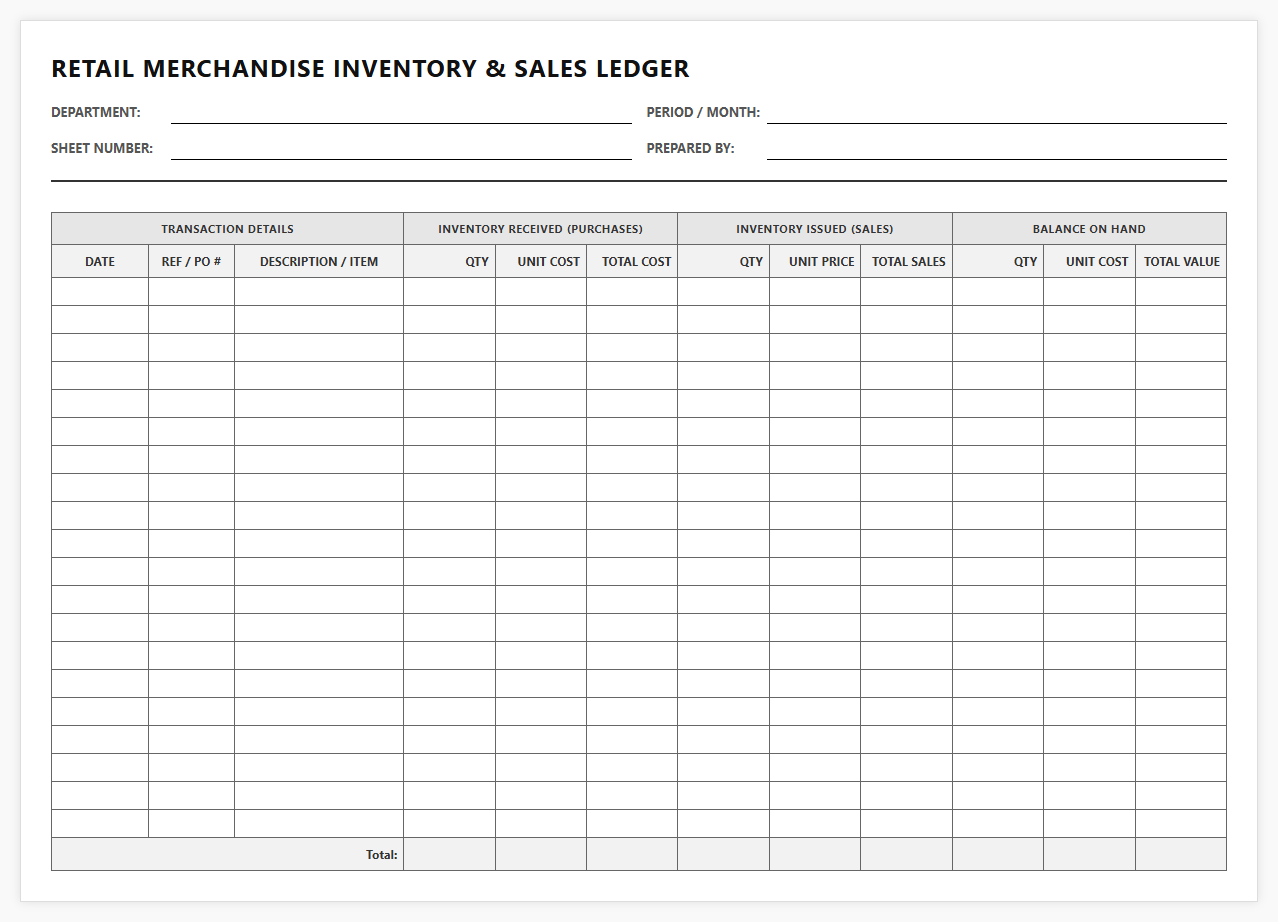Image resolution: width=1278 pixels, height=922 pixels.
Task: Click QTY header under Inventory Received
Action: pos(450,262)
